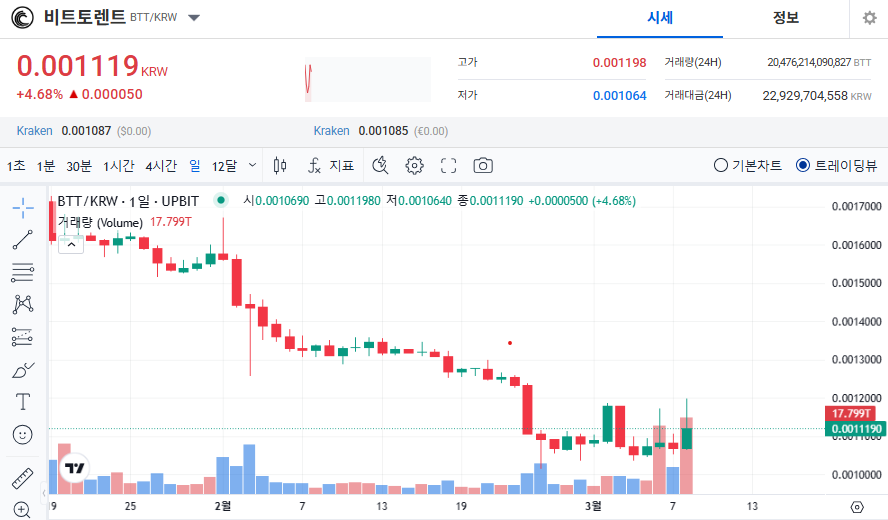The height and width of the screenshot is (520, 888).
Task: Open the chart settings gear
Action: tap(414, 165)
